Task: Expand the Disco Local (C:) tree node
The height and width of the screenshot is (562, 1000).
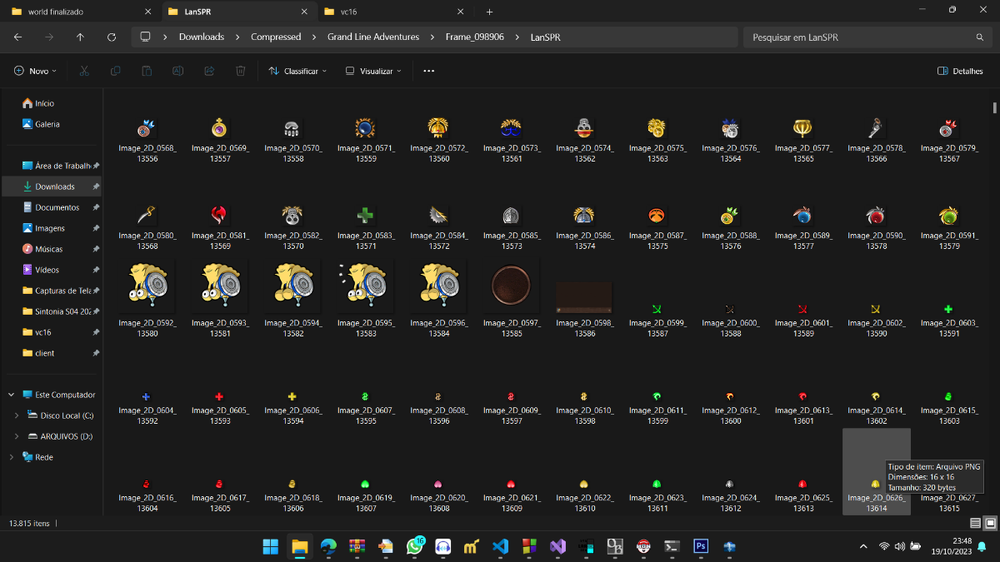Action: 17,415
